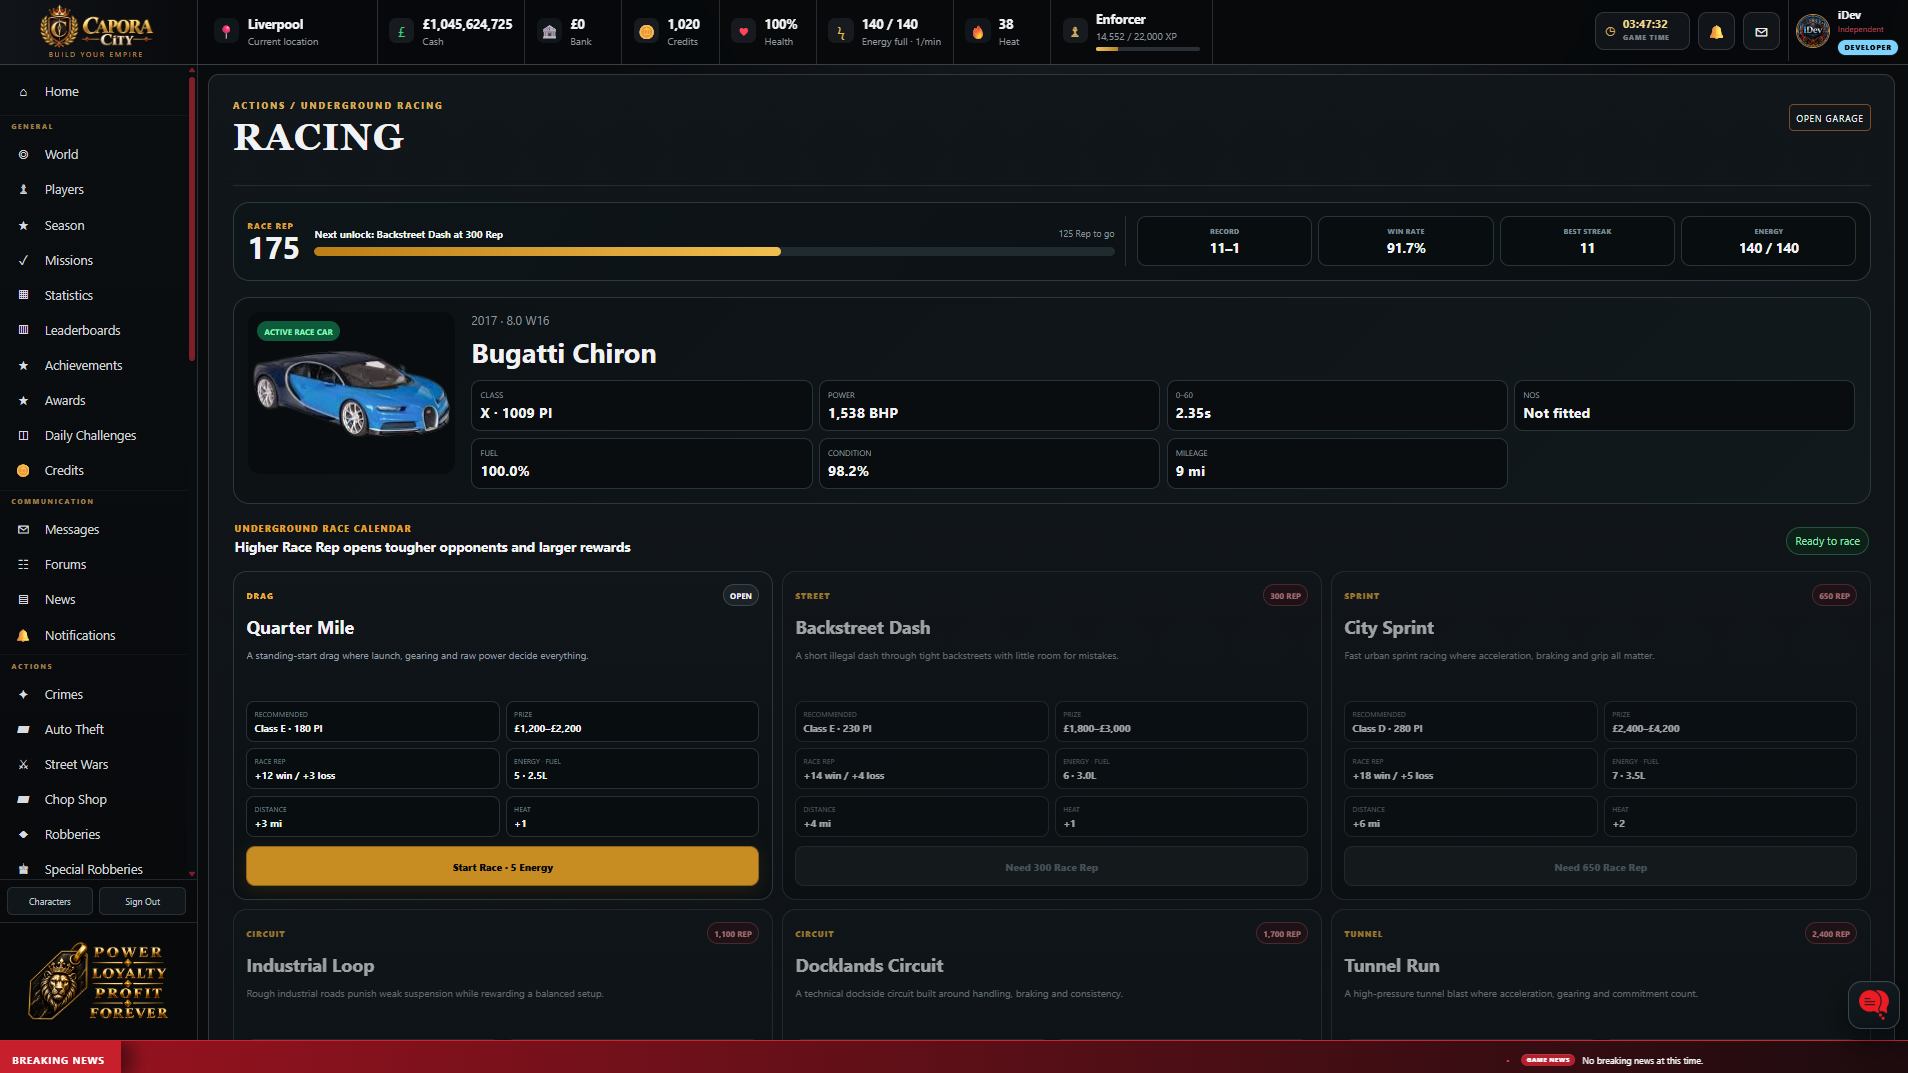Click the Enforcer XP progress bar
The width and height of the screenshot is (1908, 1073).
[1147, 49]
